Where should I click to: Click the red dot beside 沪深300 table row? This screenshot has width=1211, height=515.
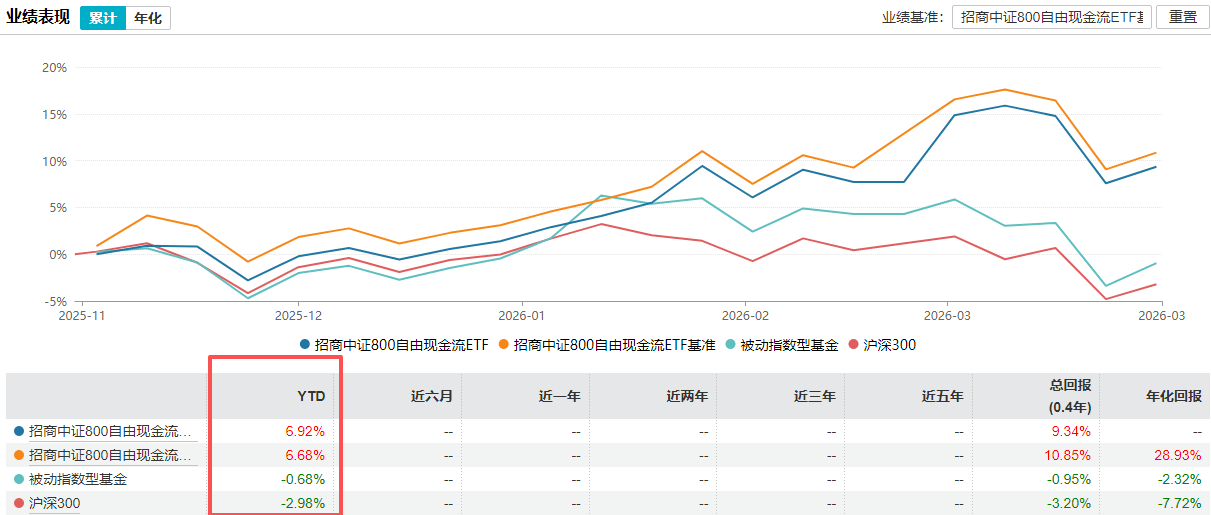coord(20,504)
